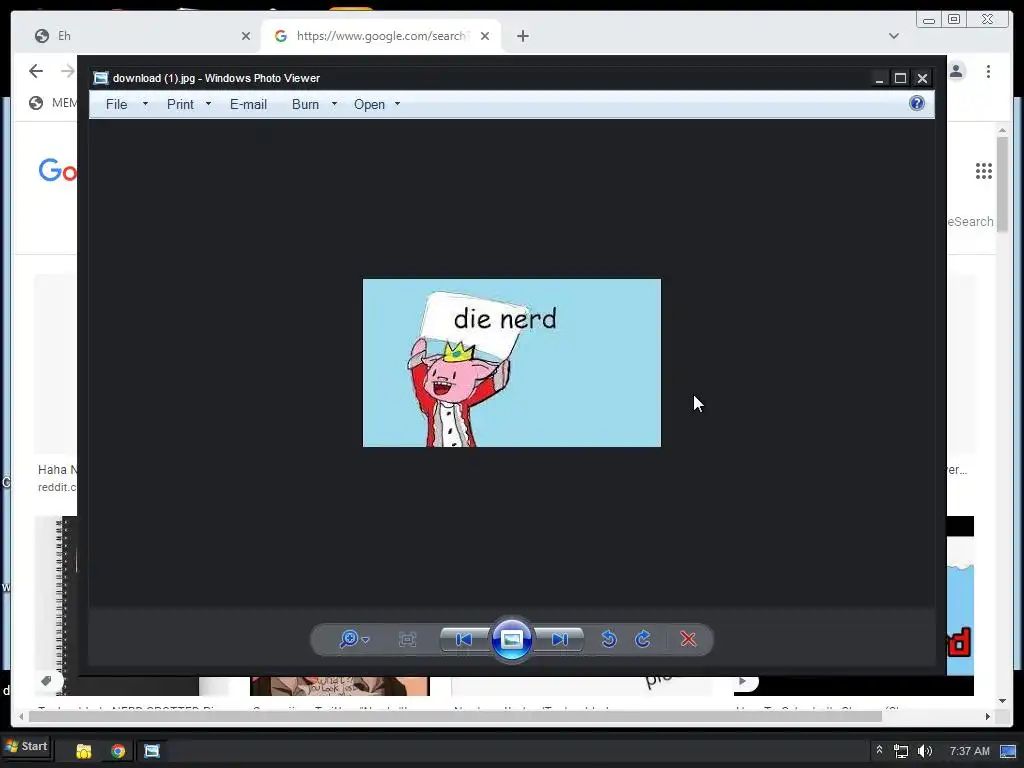Open the Burn menu
Viewport: 1024px width, 768px height.
tap(305, 104)
